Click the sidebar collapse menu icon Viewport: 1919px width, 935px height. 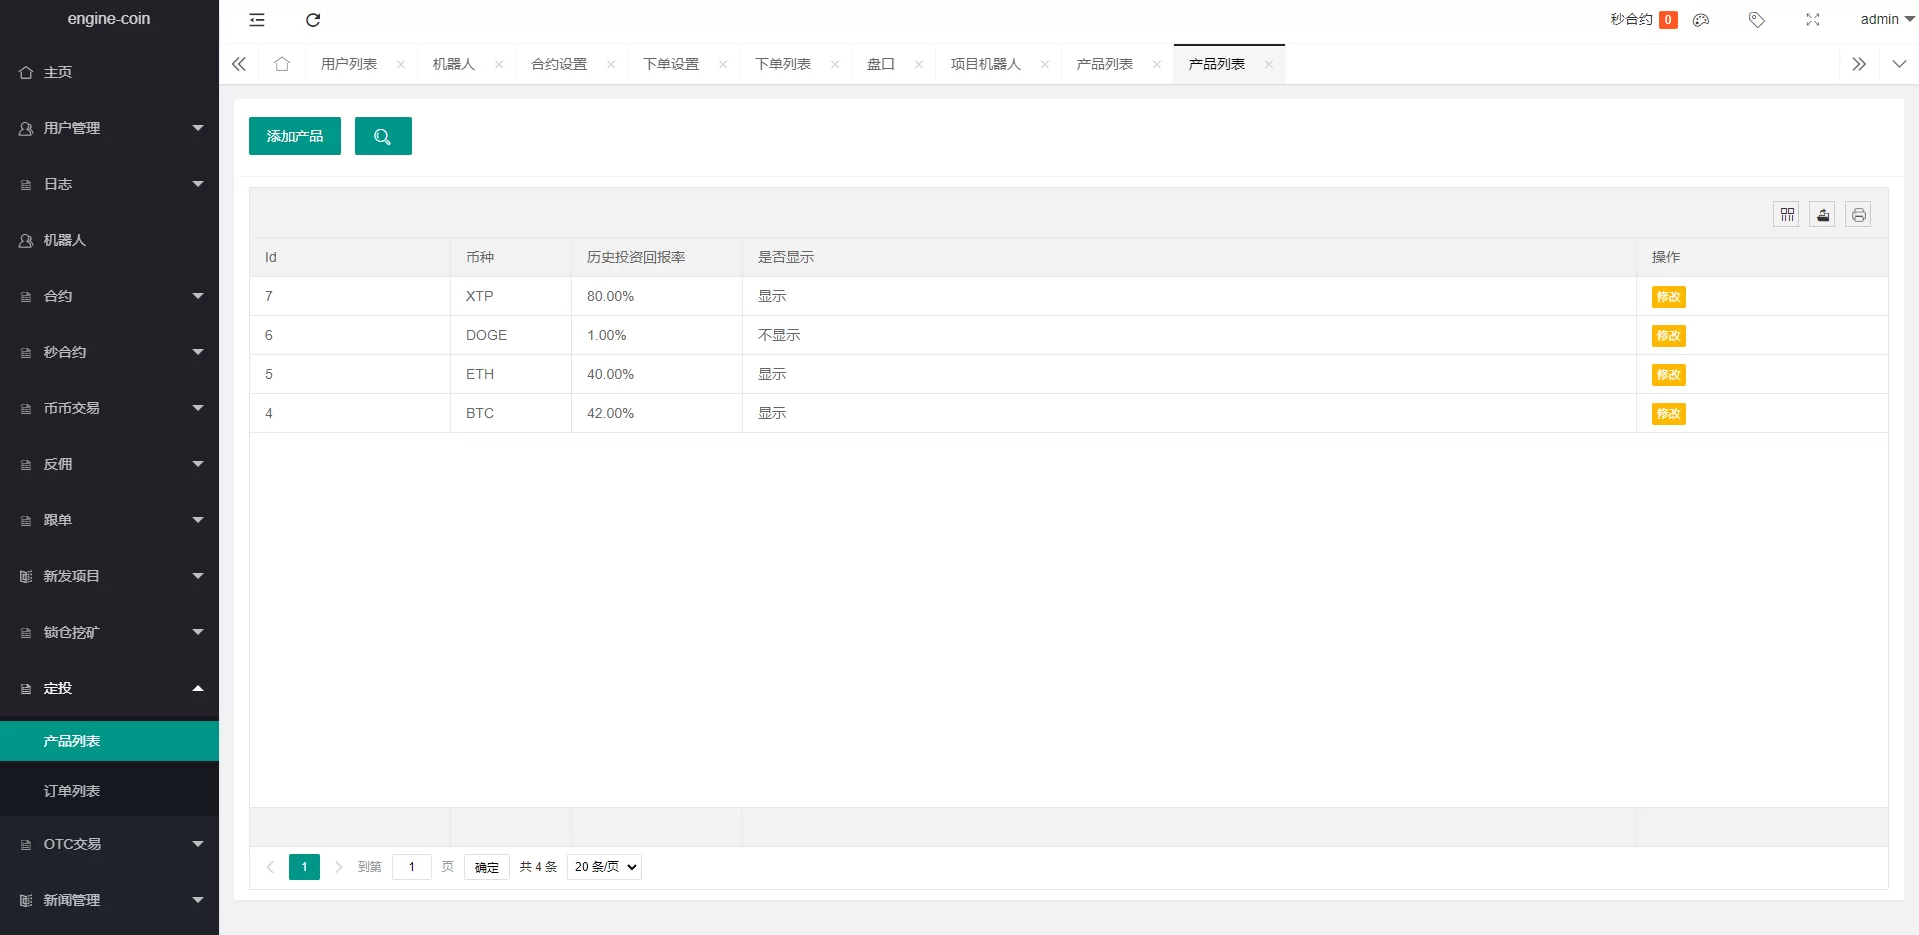click(x=257, y=20)
